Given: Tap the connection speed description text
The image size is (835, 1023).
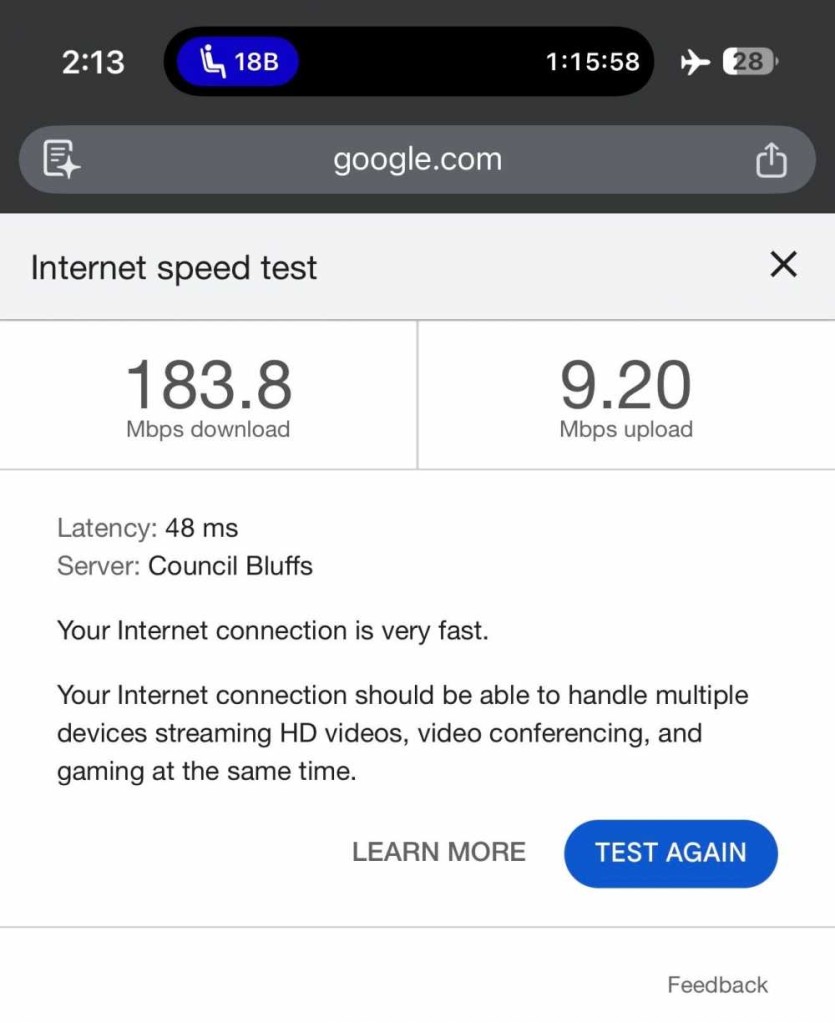Looking at the screenshot, I should point(400,732).
